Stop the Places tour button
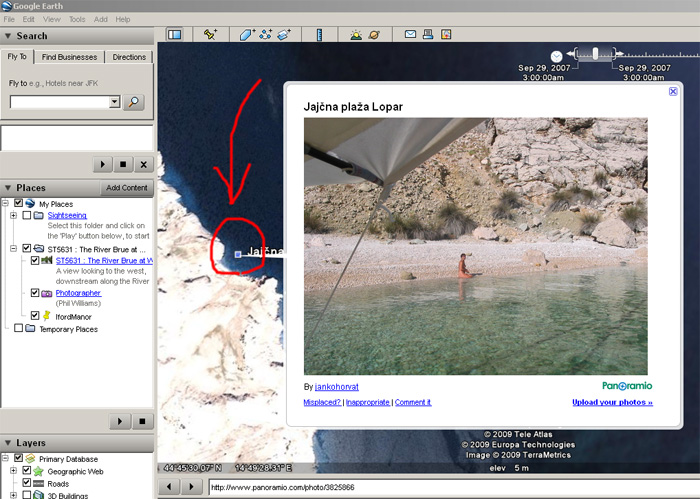 point(142,421)
